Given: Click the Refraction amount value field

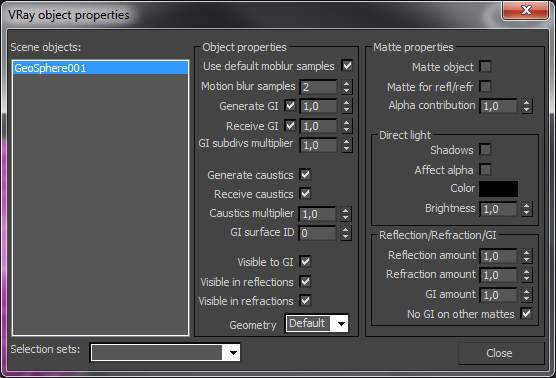Looking at the screenshot, I should (x=499, y=275).
